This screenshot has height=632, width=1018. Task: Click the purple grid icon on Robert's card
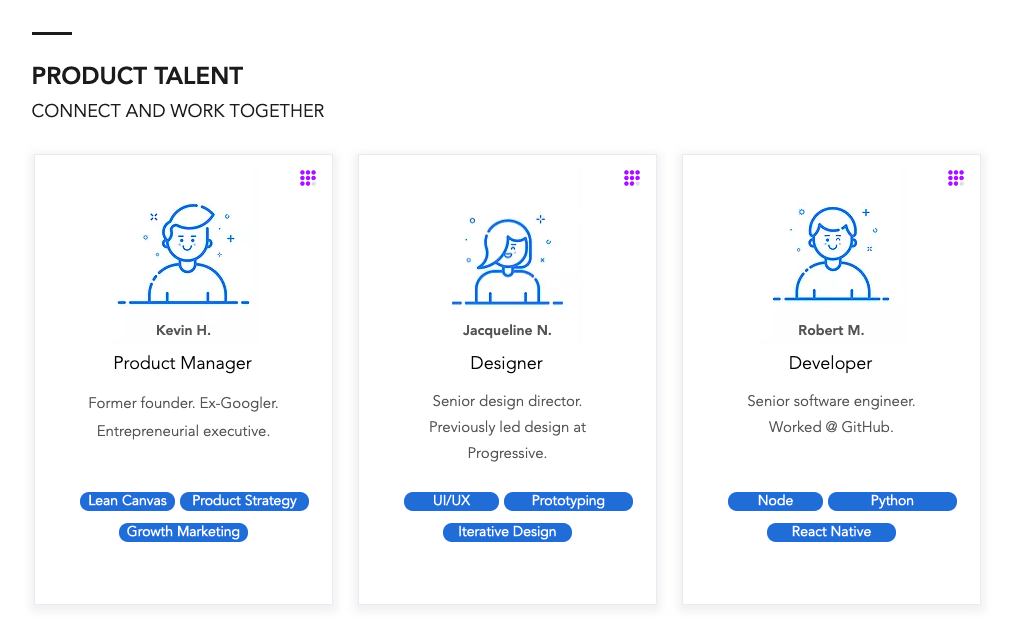click(956, 178)
